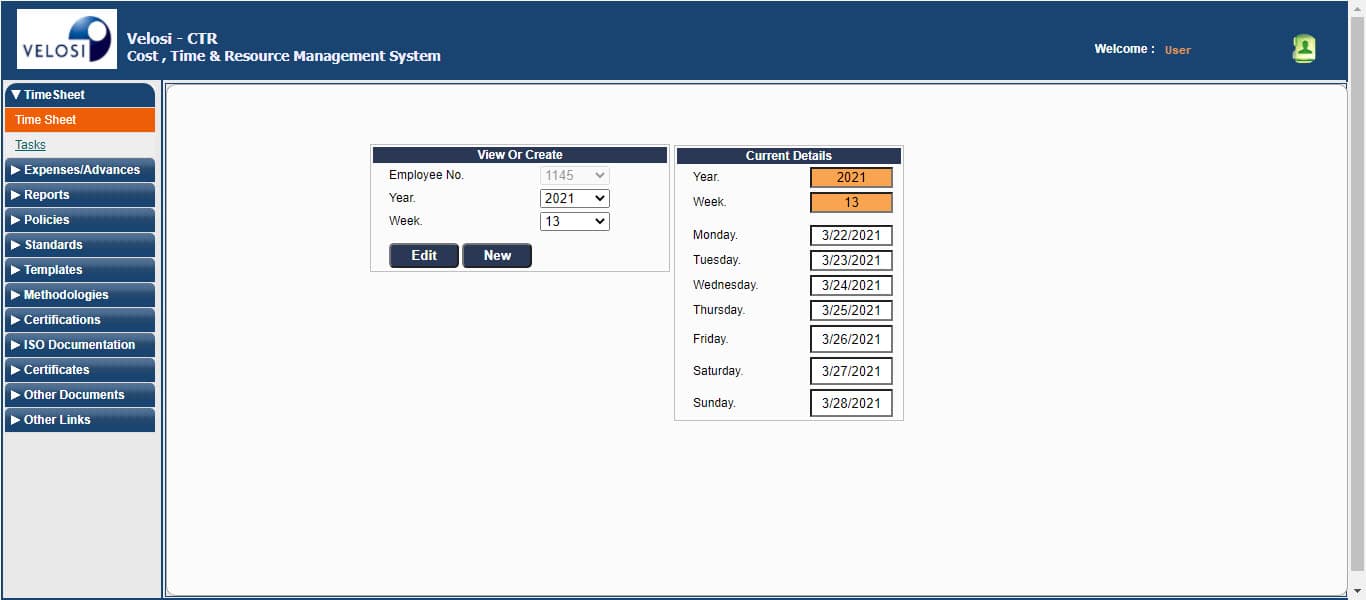Viewport: 1366px width, 600px height.
Task: Select the Time Sheet menu item
Action: [x=46, y=120]
